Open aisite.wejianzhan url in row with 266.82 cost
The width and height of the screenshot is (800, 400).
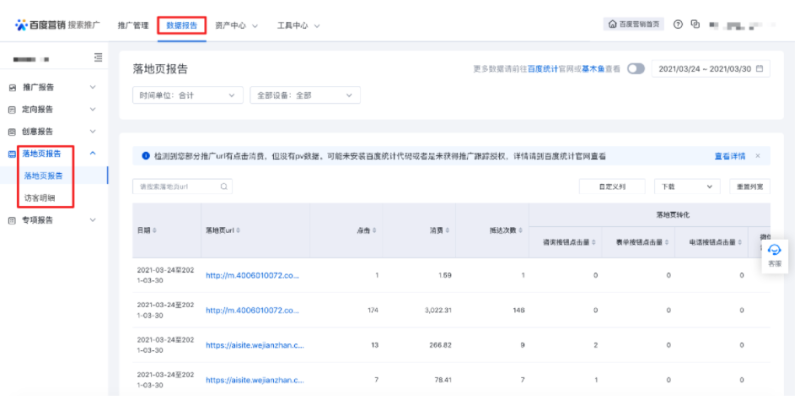point(255,345)
